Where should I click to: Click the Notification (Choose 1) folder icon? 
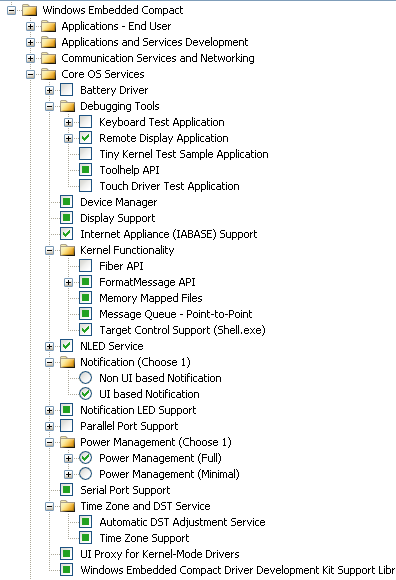pos(67,362)
